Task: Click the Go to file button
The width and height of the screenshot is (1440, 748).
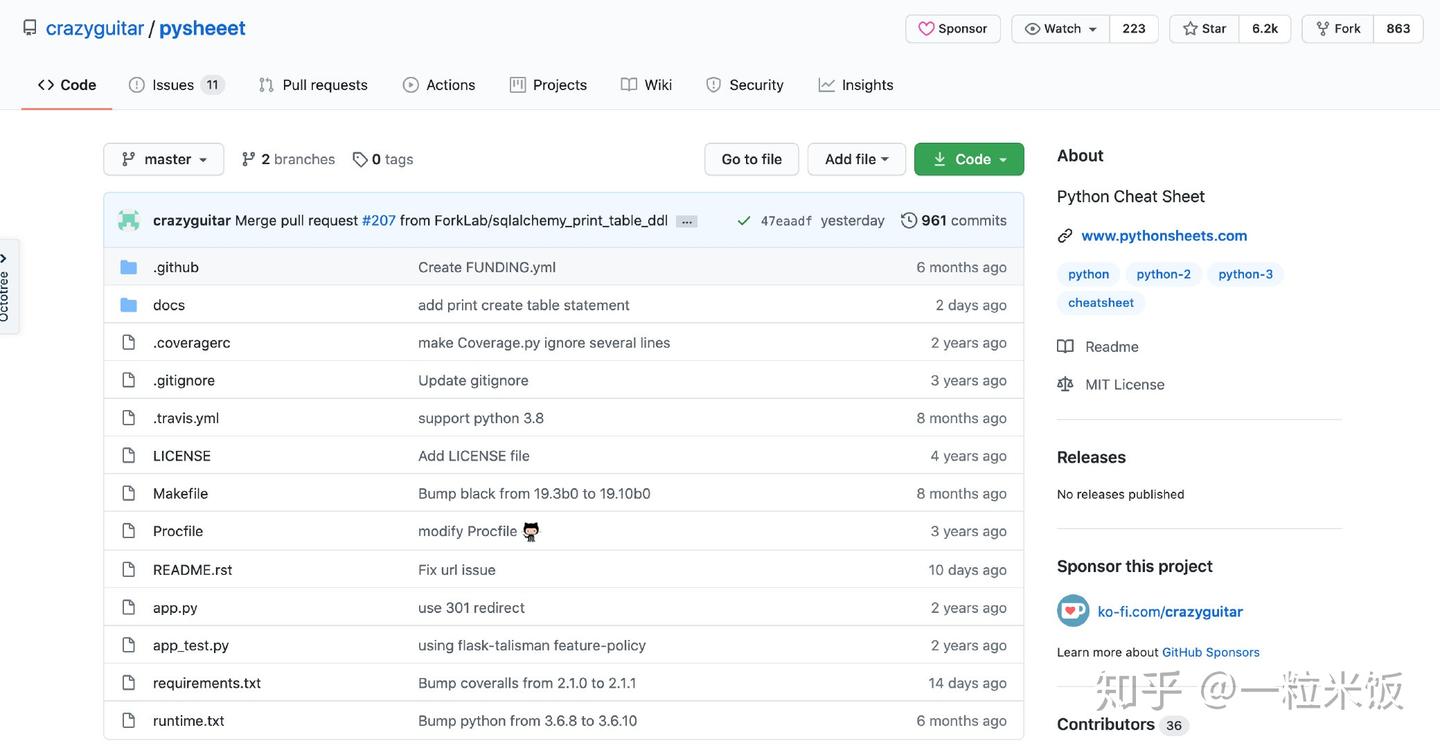Action: pyautogui.click(x=752, y=159)
